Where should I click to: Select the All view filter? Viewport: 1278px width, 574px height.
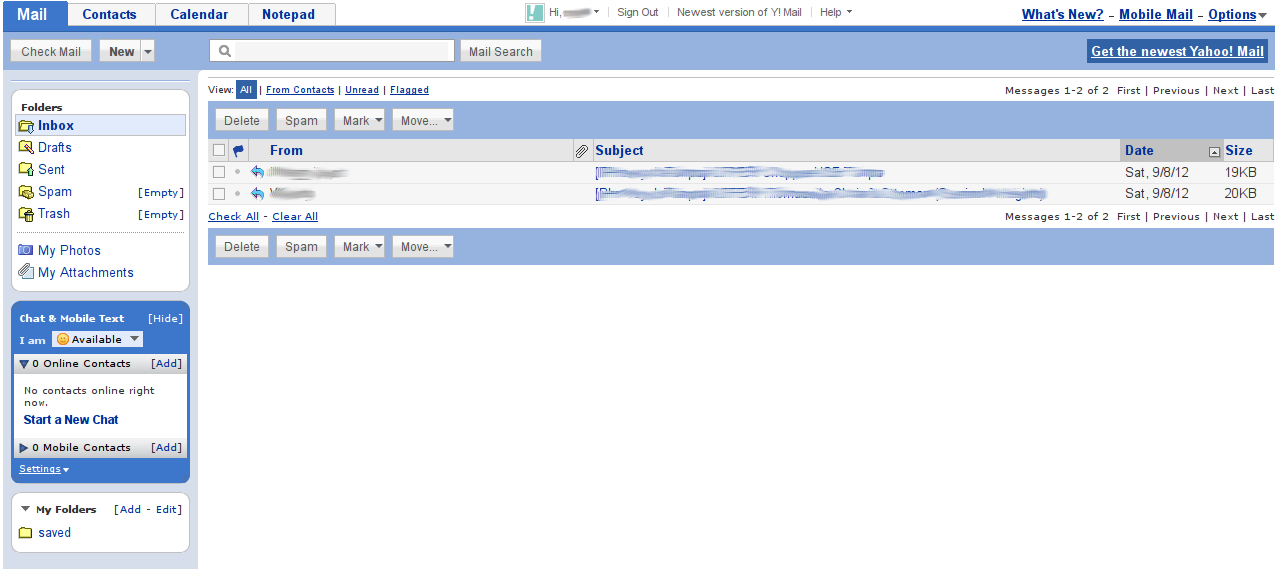click(246, 90)
